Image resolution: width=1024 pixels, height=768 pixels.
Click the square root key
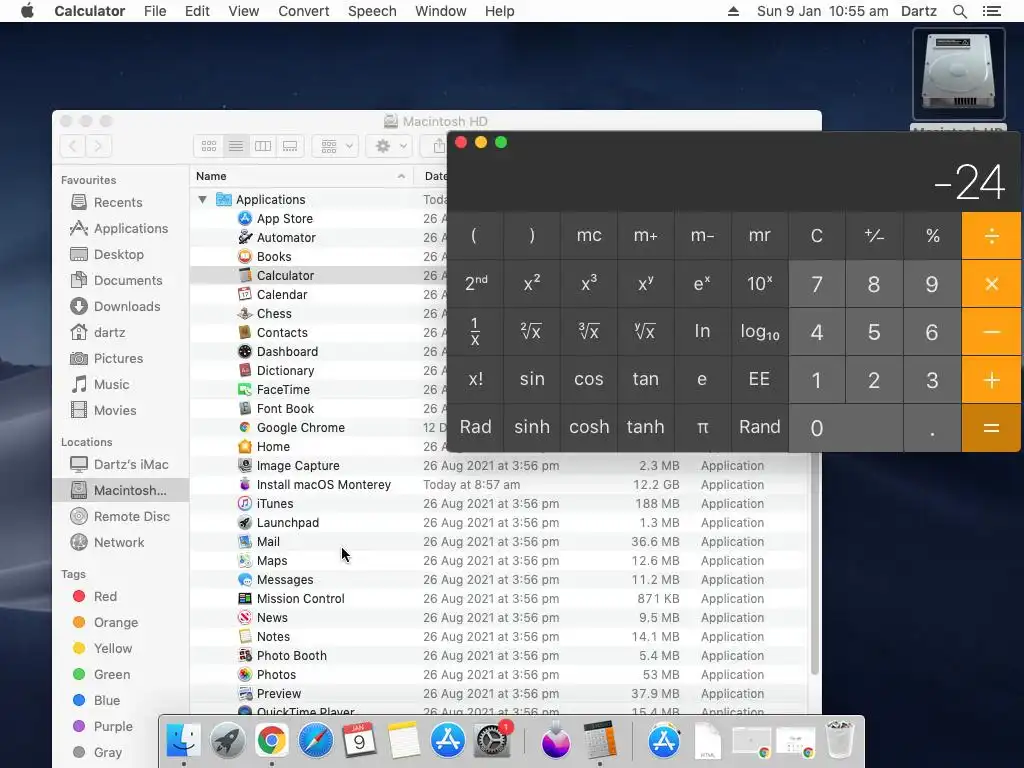pos(532,332)
